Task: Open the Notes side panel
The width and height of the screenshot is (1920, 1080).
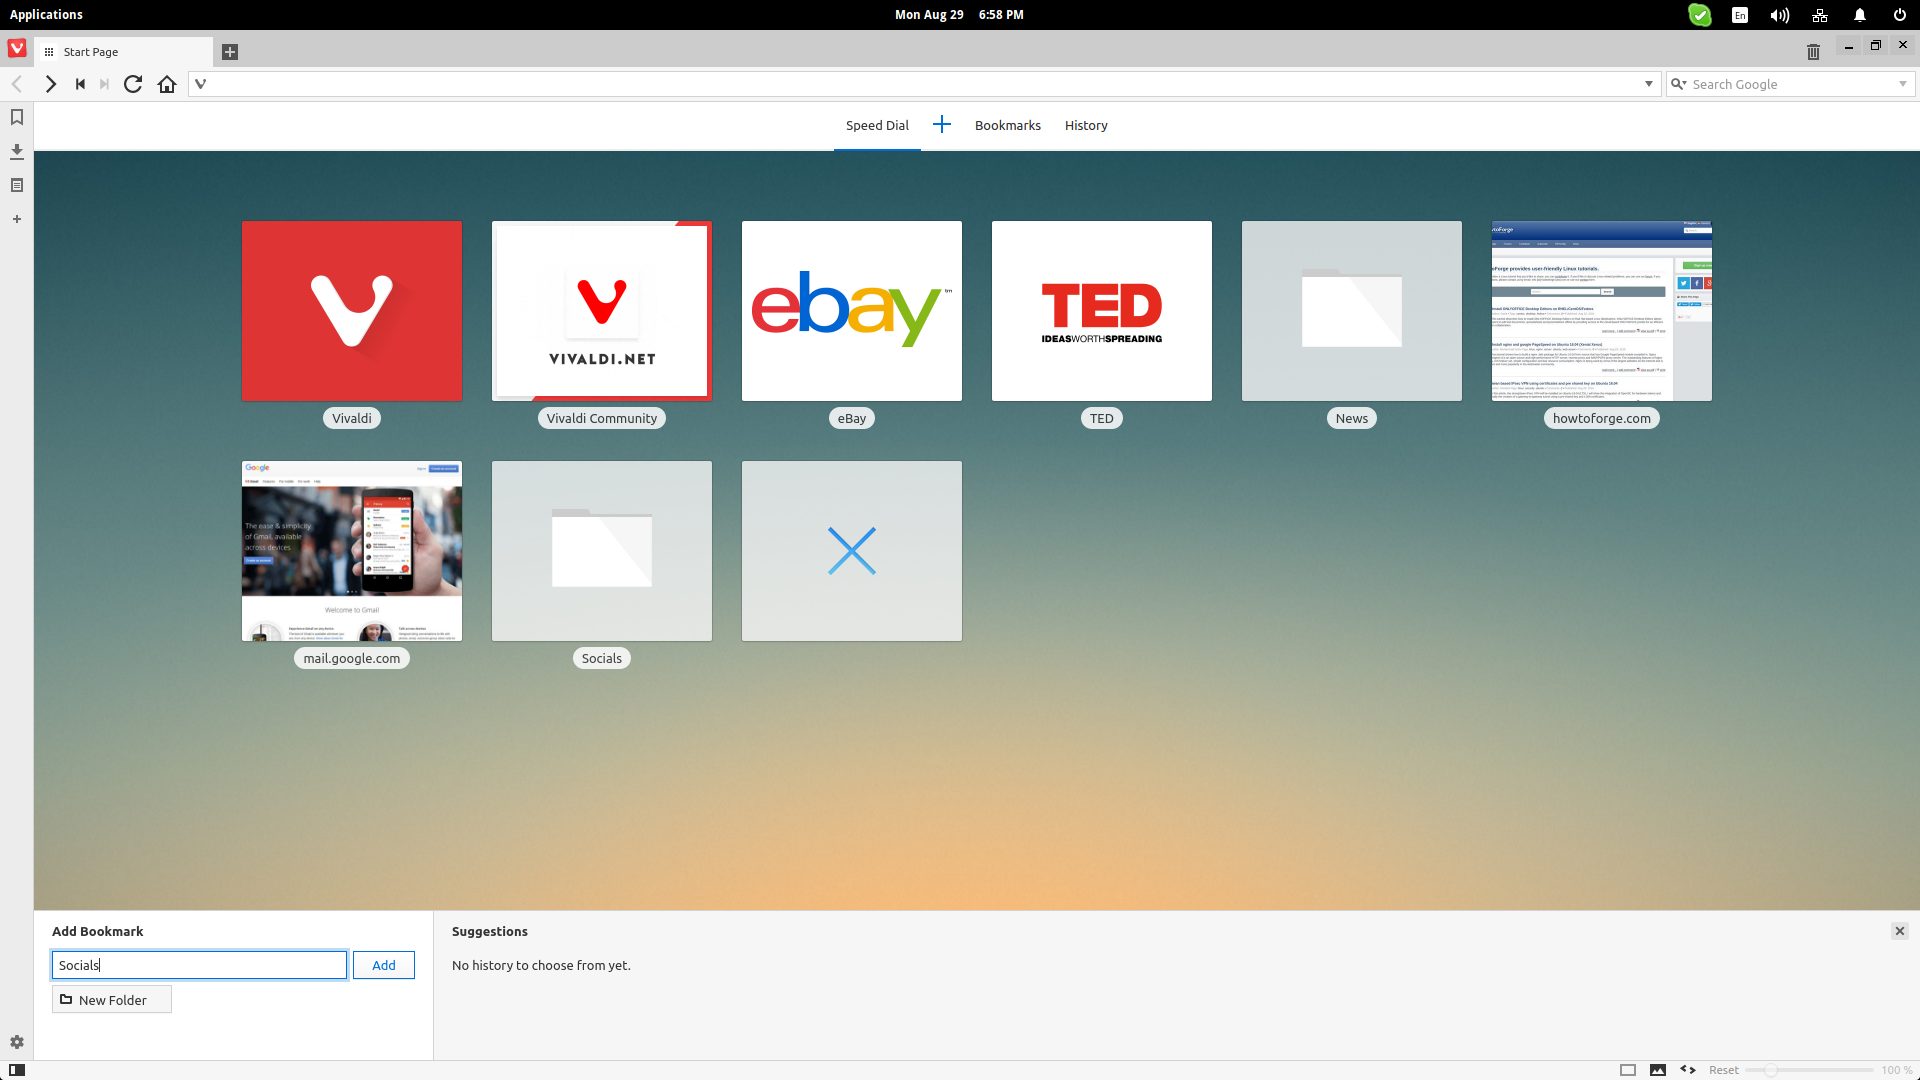Action: (x=17, y=185)
